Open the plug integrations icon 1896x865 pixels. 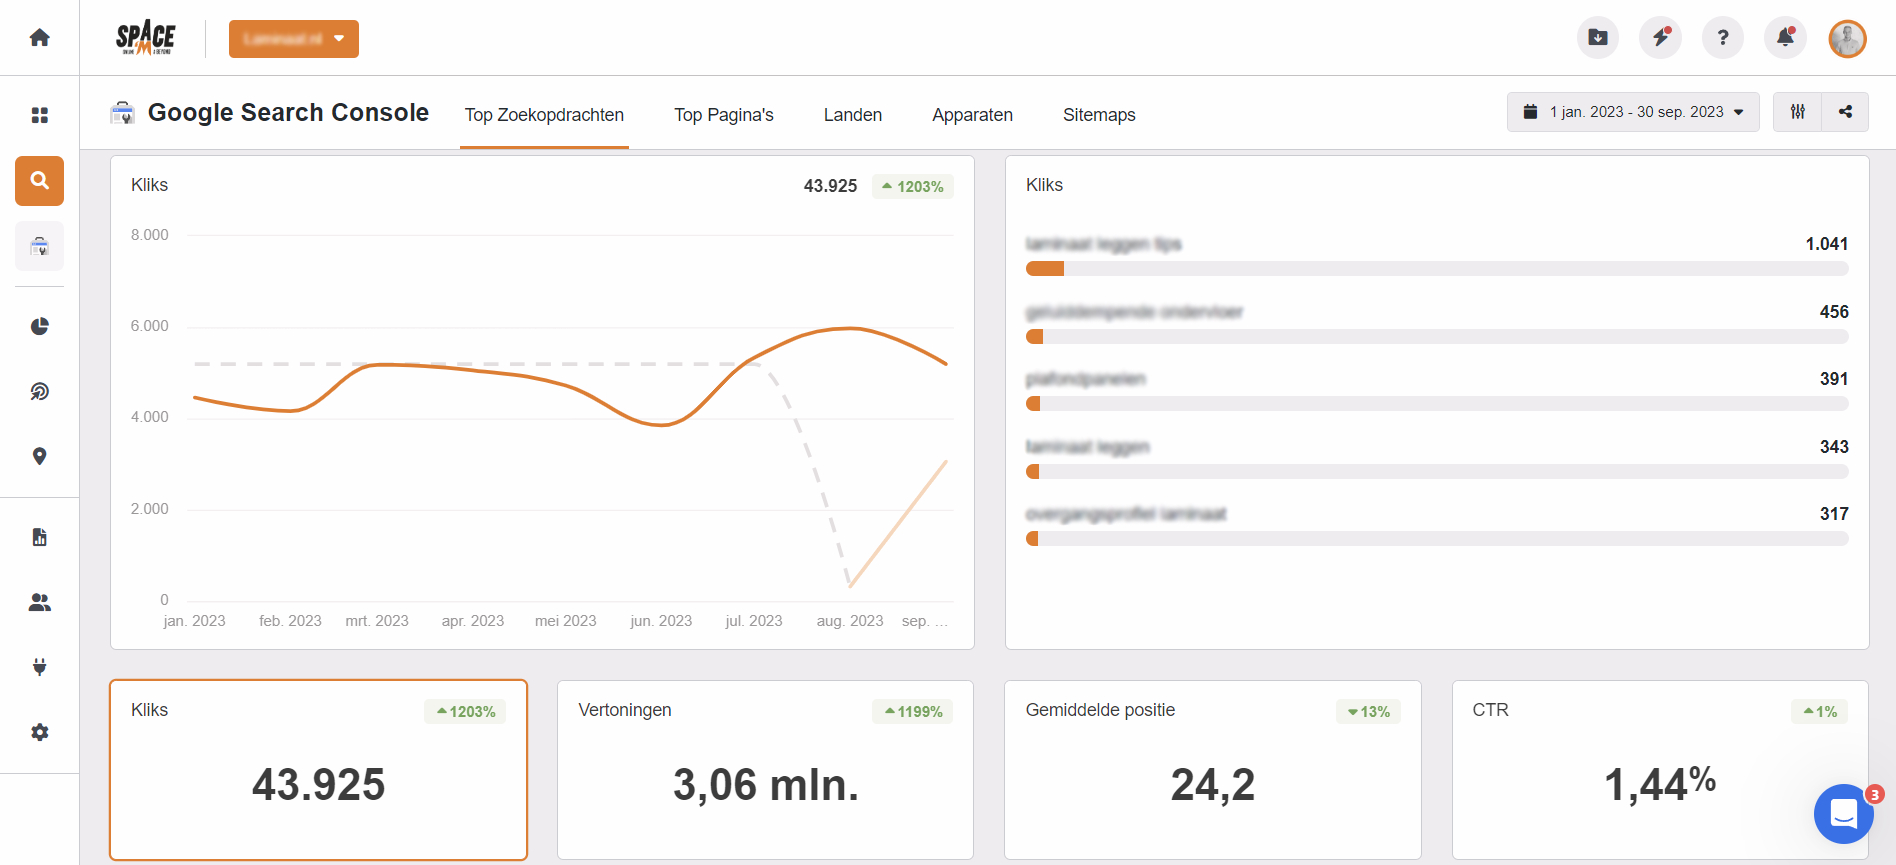pos(39,667)
